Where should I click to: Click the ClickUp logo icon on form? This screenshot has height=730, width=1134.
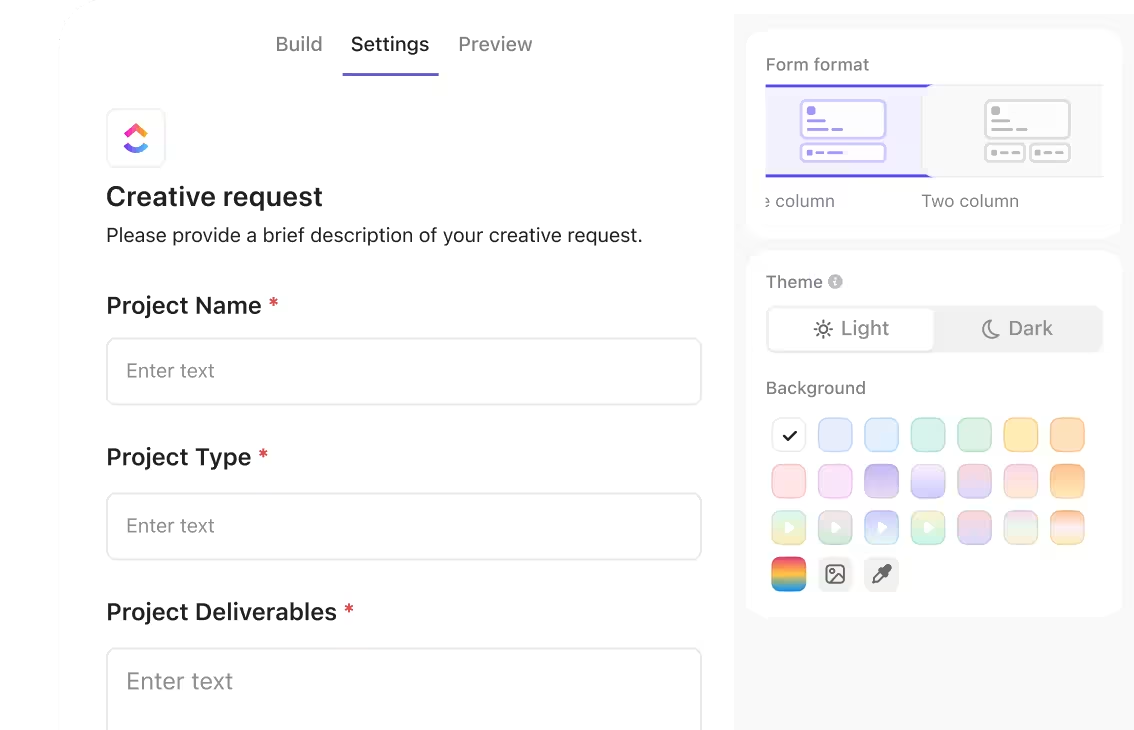click(136, 138)
